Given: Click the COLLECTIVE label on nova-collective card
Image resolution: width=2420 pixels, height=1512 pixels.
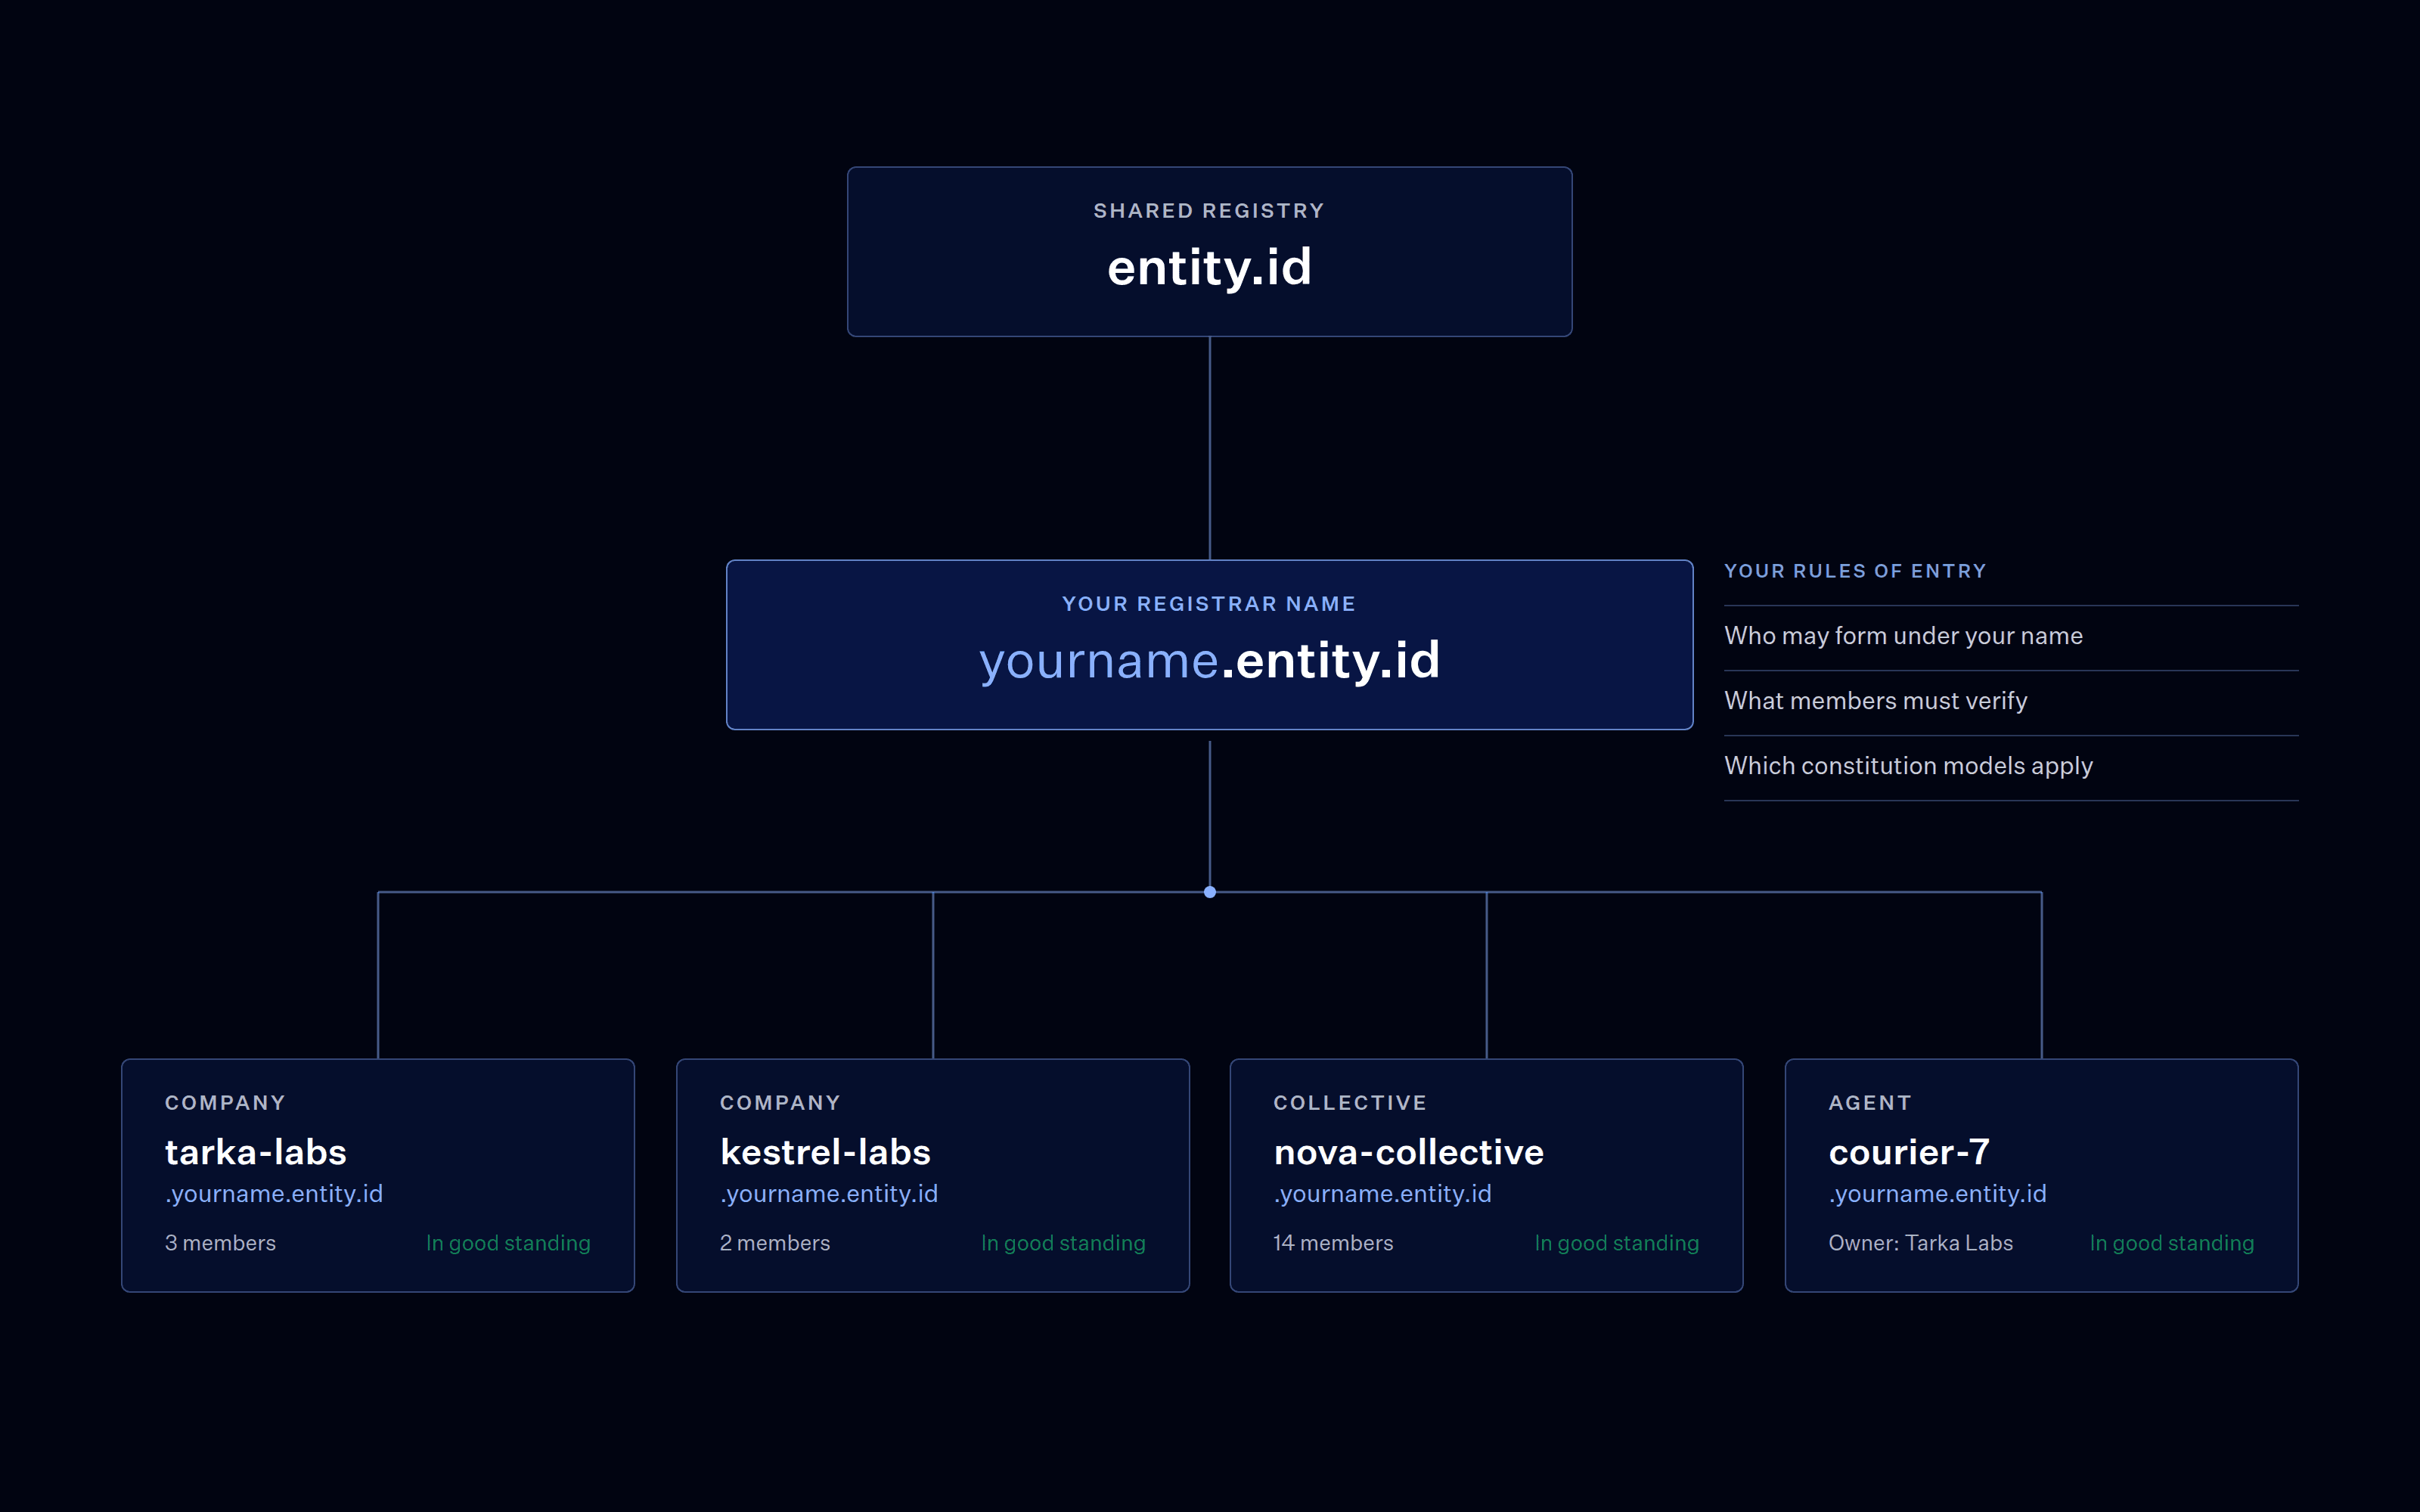Looking at the screenshot, I should pyautogui.click(x=1350, y=1103).
